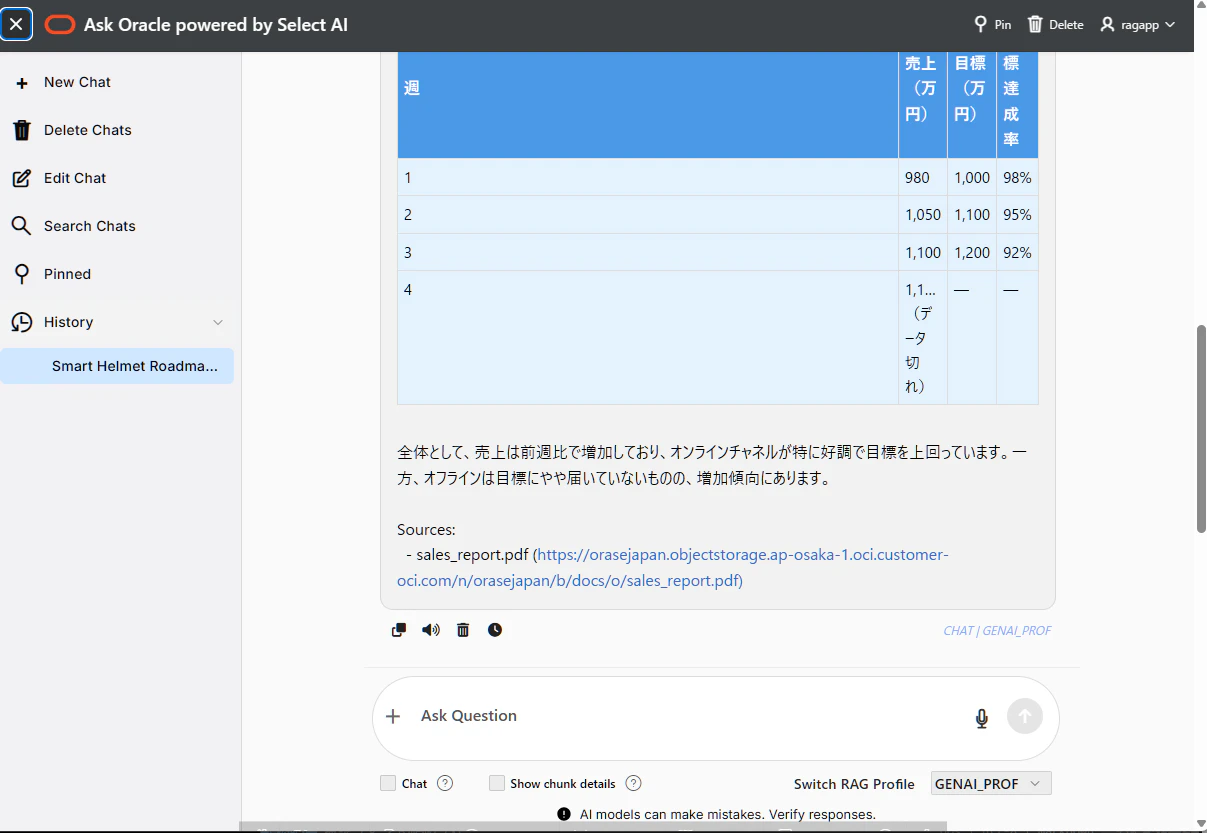The height and width of the screenshot is (833, 1207).
Task: Play response audio with the speaker icon
Action: 431,630
